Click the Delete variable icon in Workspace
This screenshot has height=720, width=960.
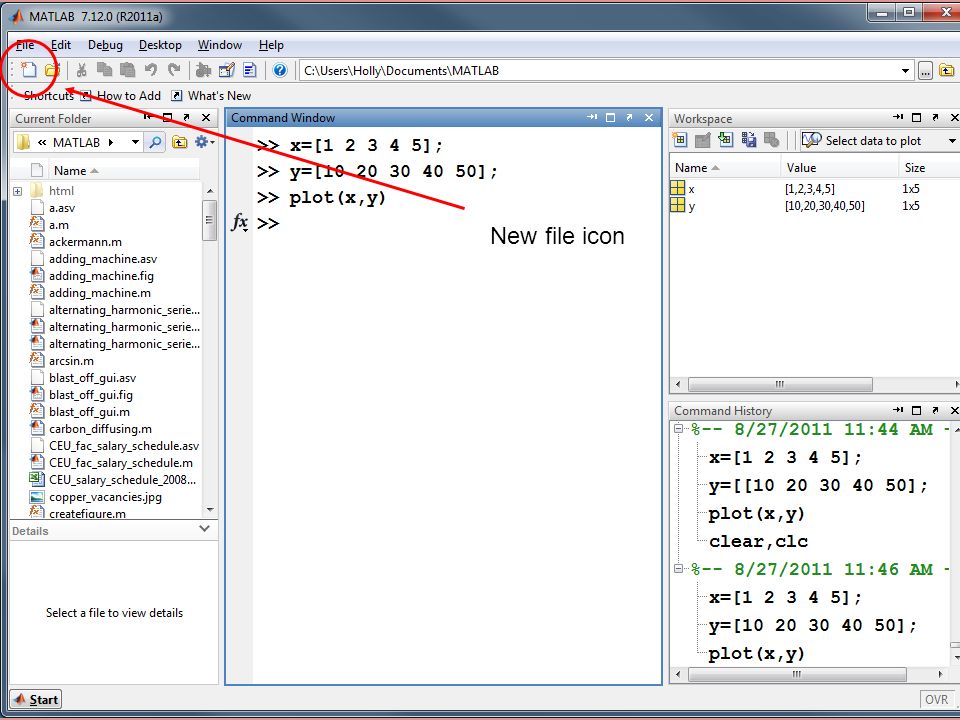coord(771,140)
